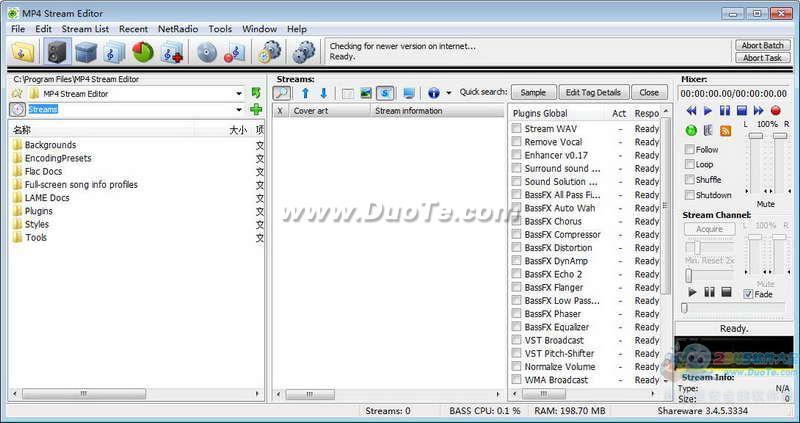The image size is (800, 423).
Task: Check the Normalize Volume plugin checkbox
Action: 516,366
